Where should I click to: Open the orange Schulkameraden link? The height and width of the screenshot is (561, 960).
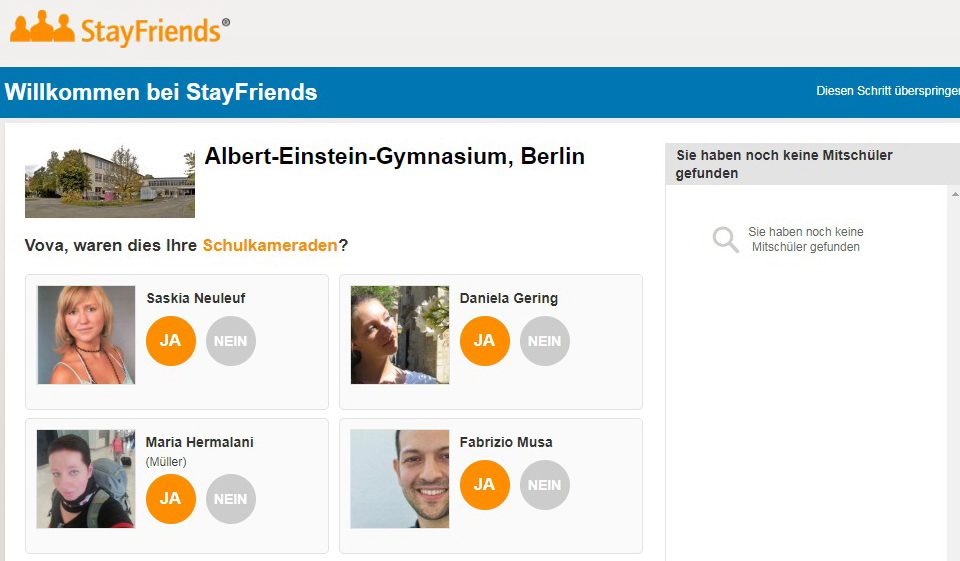pyautogui.click(x=270, y=245)
